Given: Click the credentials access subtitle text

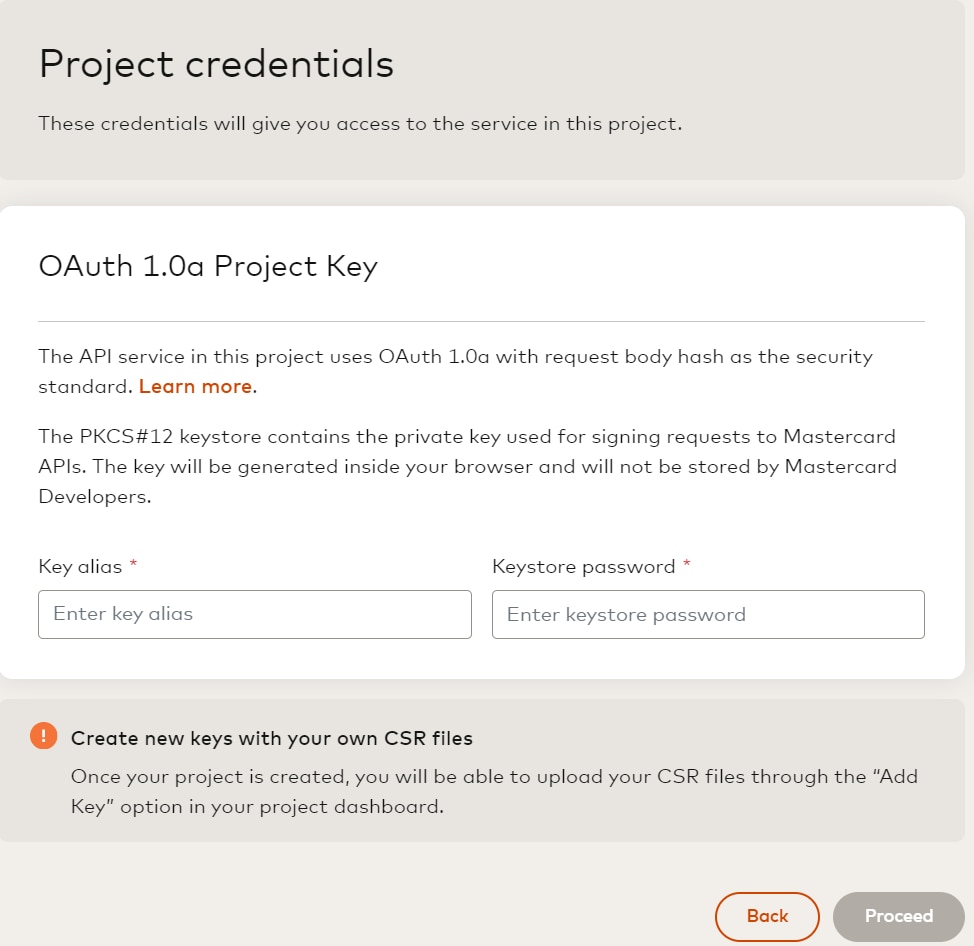Looking at the screenshot, I should coord(360,125).
